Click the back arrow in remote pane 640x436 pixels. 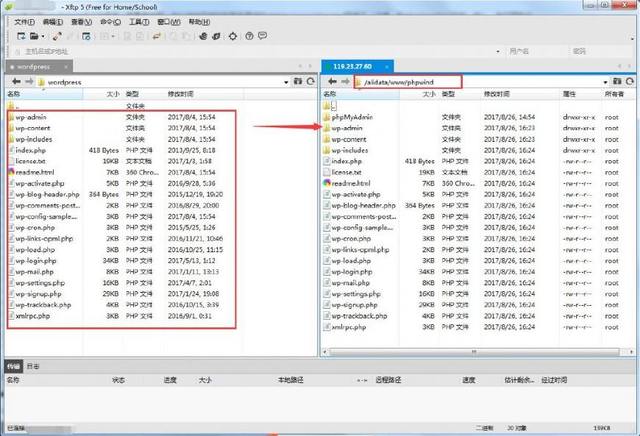click(331, 82)
